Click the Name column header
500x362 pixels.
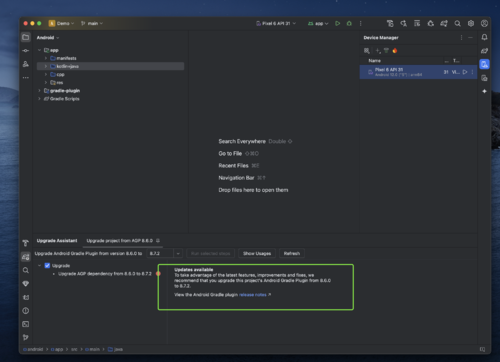click(x=375, y=61)
